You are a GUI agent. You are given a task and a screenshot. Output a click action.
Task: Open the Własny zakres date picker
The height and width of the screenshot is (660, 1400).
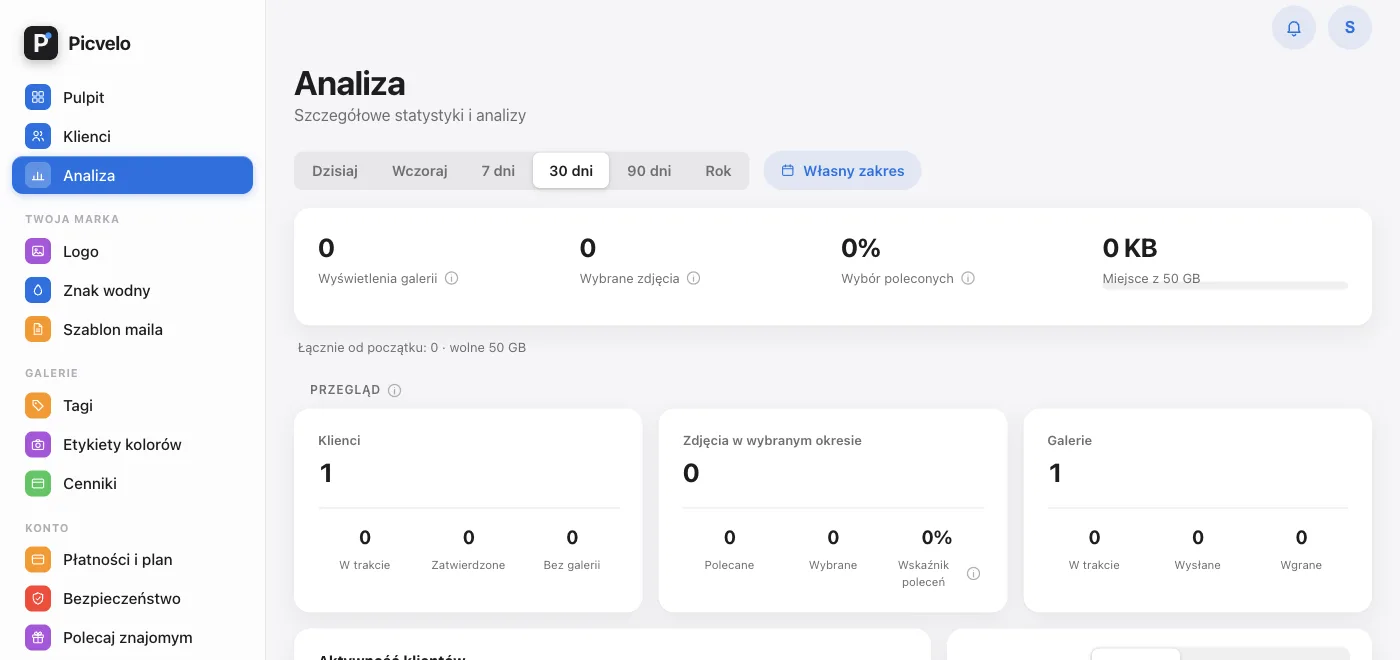click(842, 170)
